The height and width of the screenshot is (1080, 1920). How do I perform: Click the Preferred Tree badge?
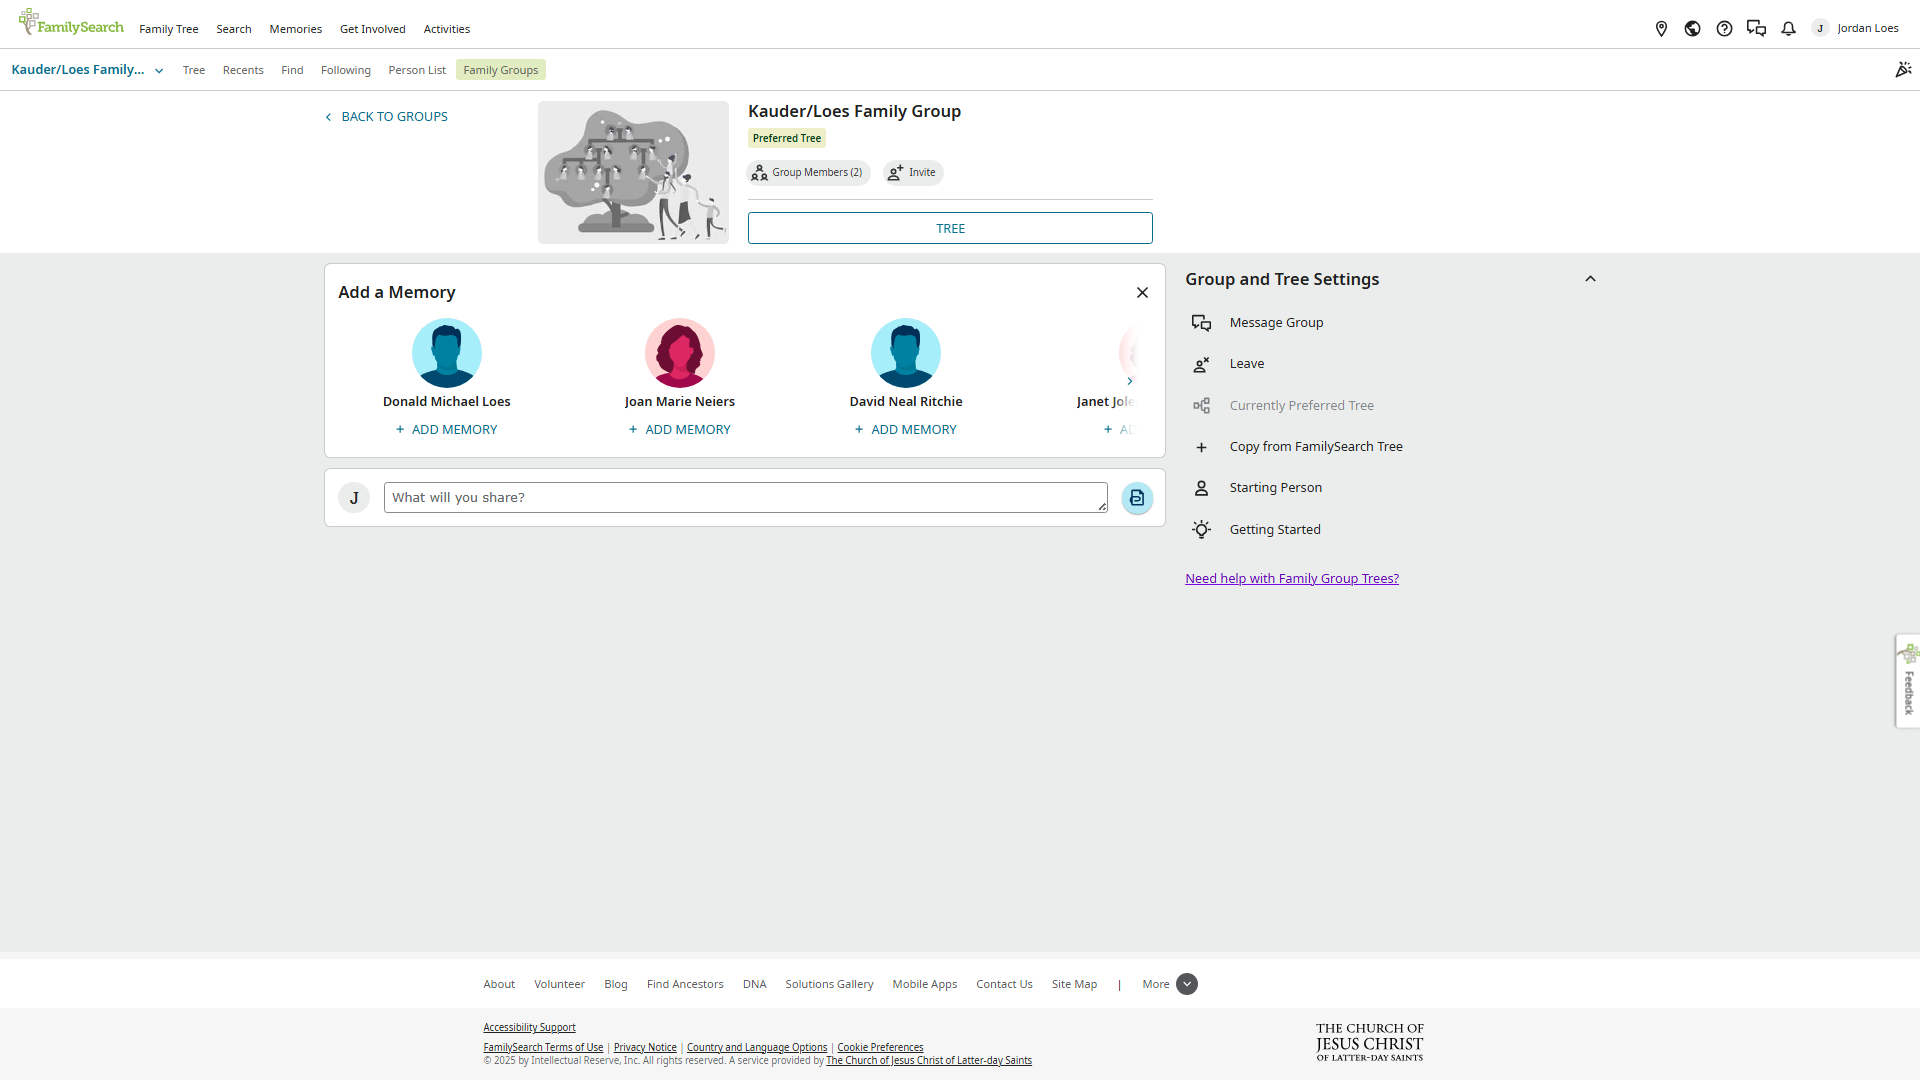coord(787,139)
